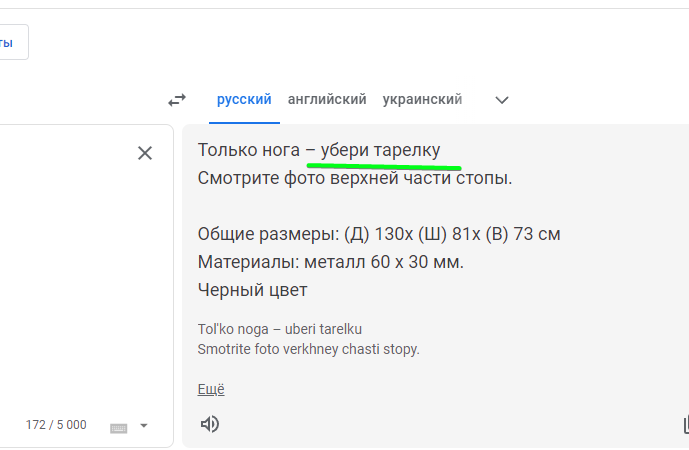The height and width of the screenshot is (450, 689).
Task: Click the partially visible "ты" button
Action: (x=12, y=42)
